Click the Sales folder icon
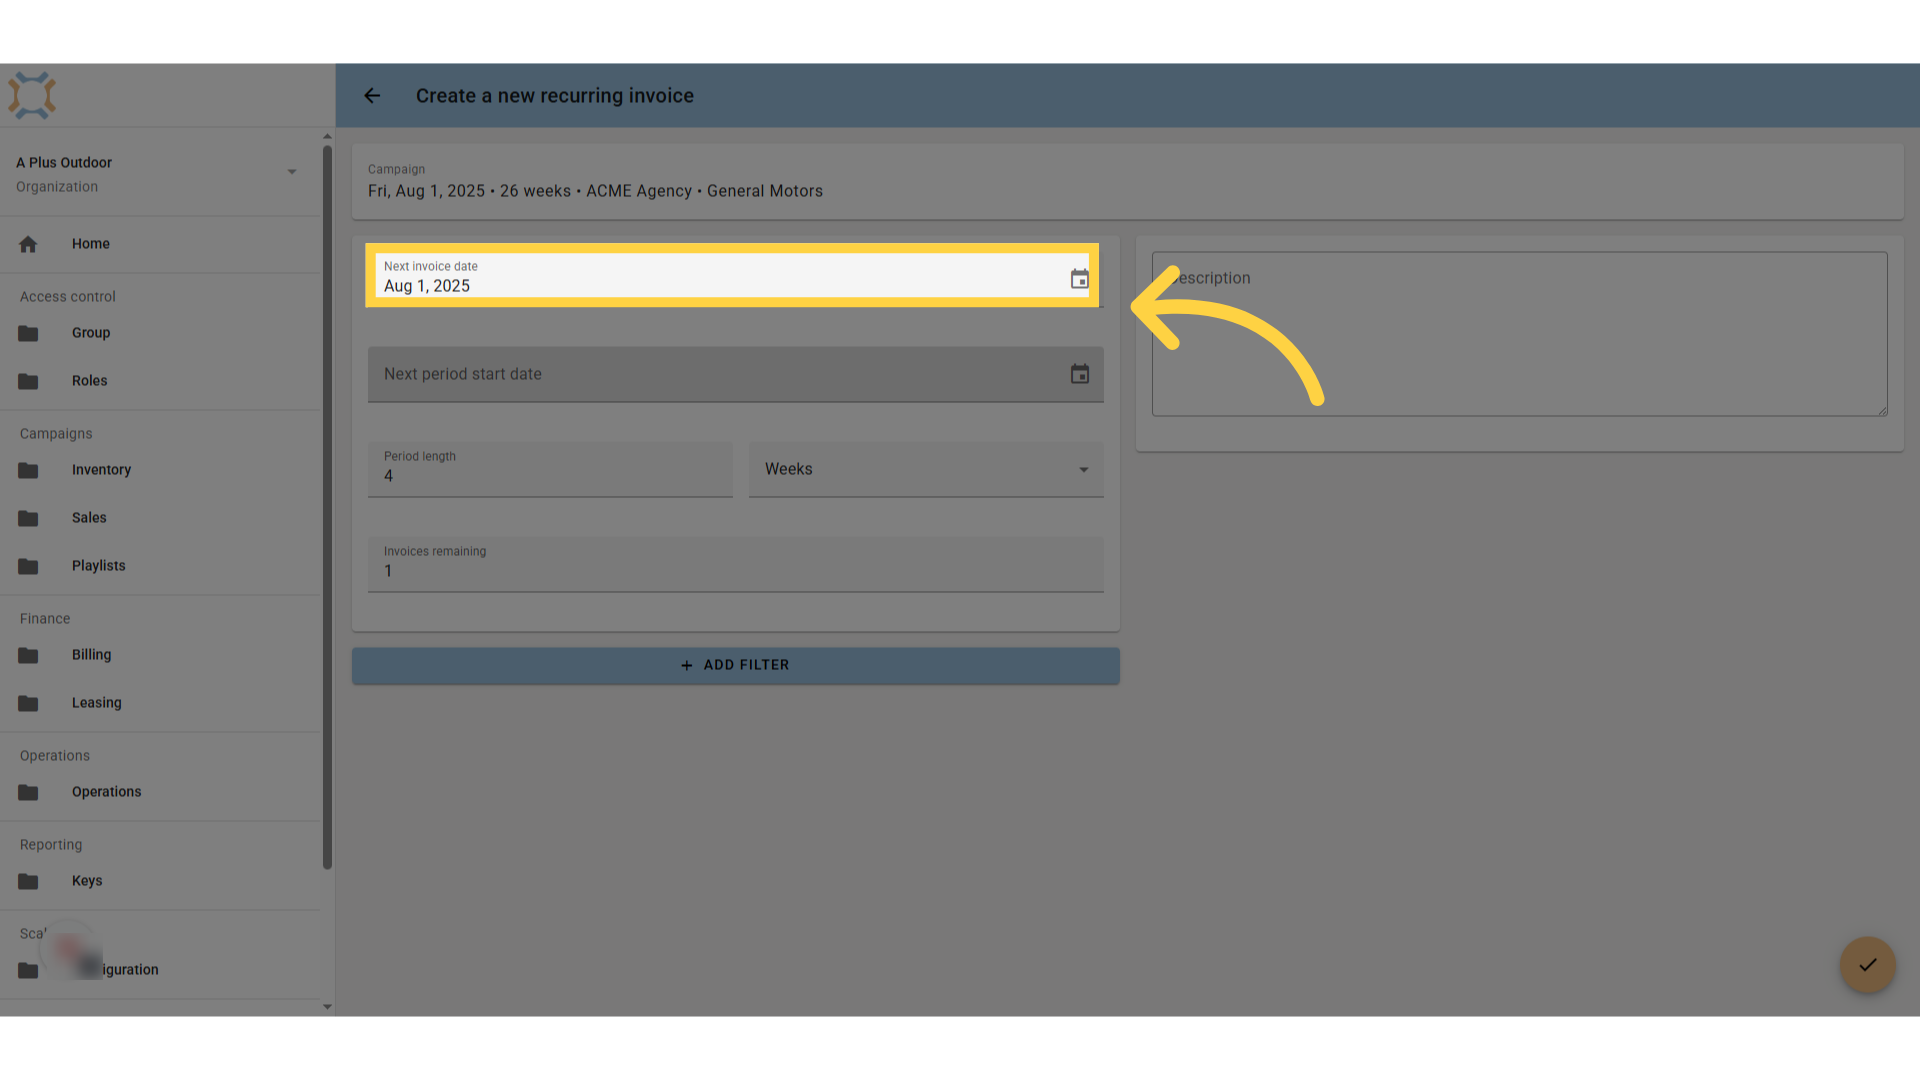1920x1080 pixels. pos(28,518)
